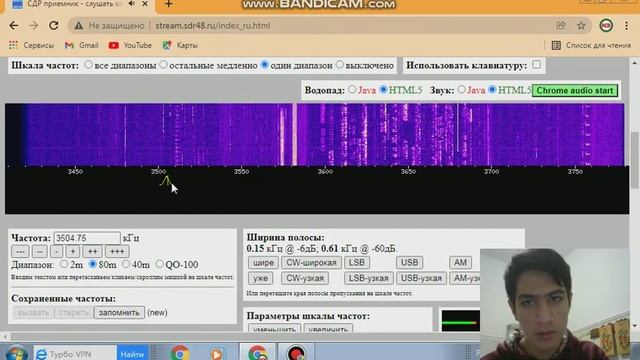Viewport: 640px width, 360px height.
Task: Open Gmail bookmark
Action: 82,45
